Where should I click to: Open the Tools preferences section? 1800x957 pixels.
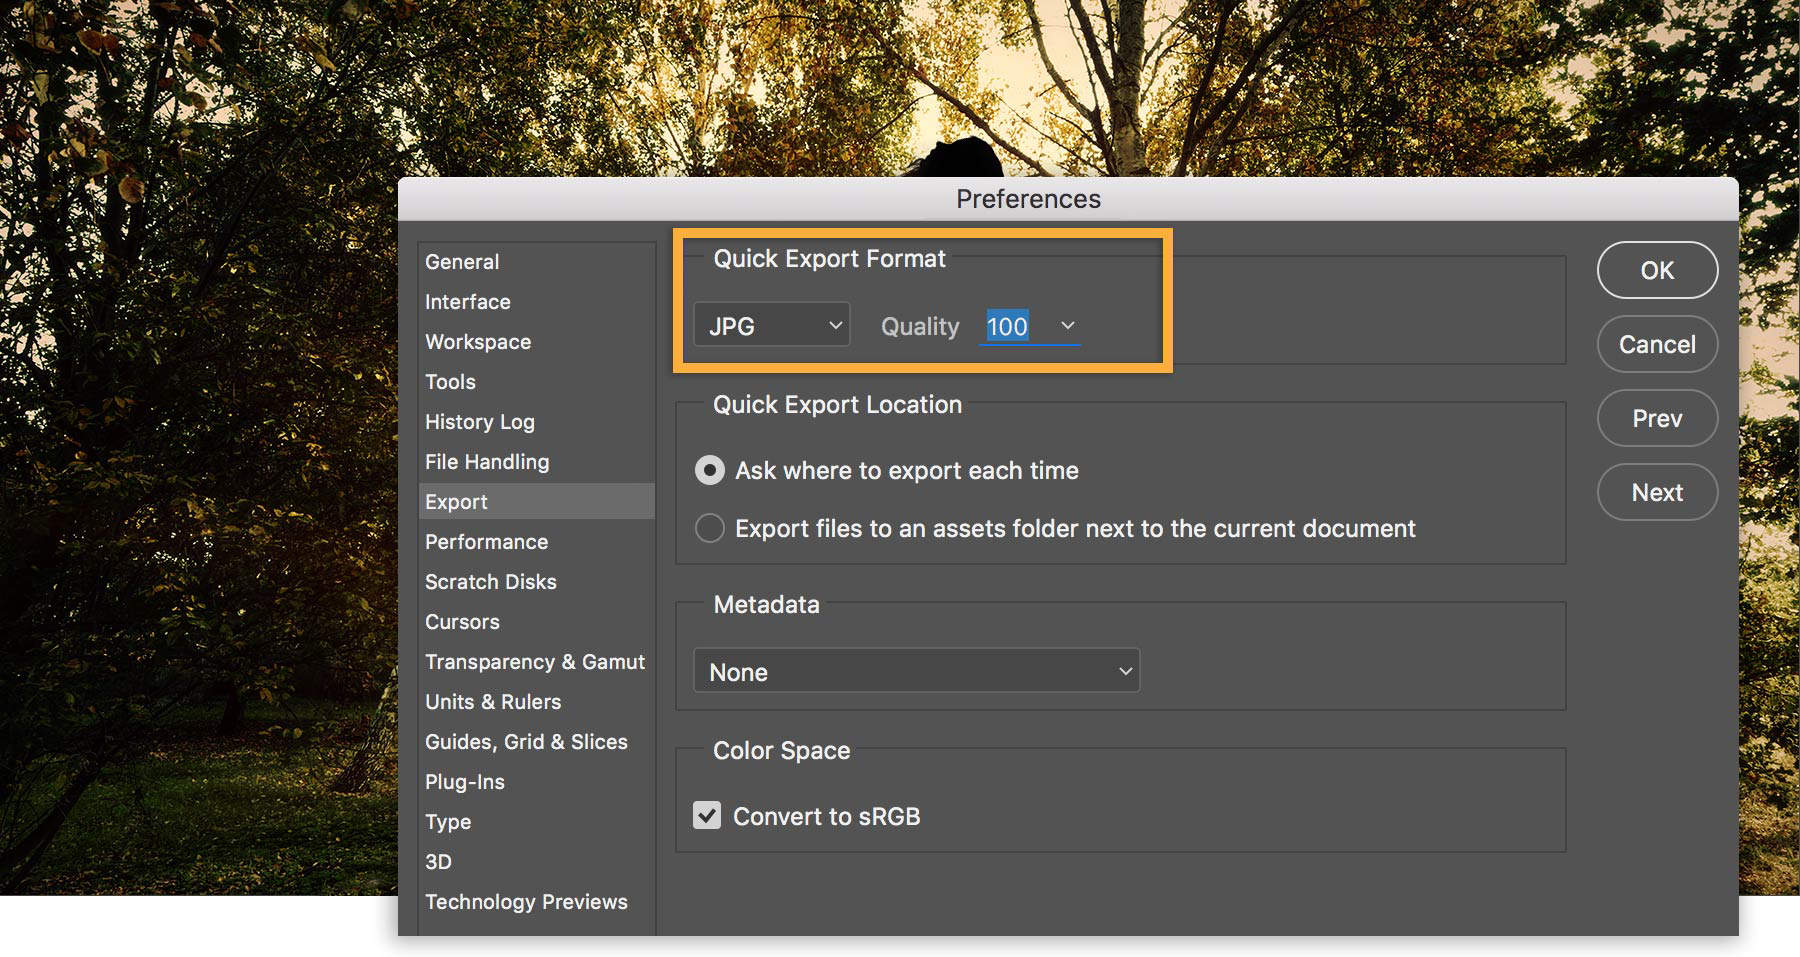click(x=450, y=381)
